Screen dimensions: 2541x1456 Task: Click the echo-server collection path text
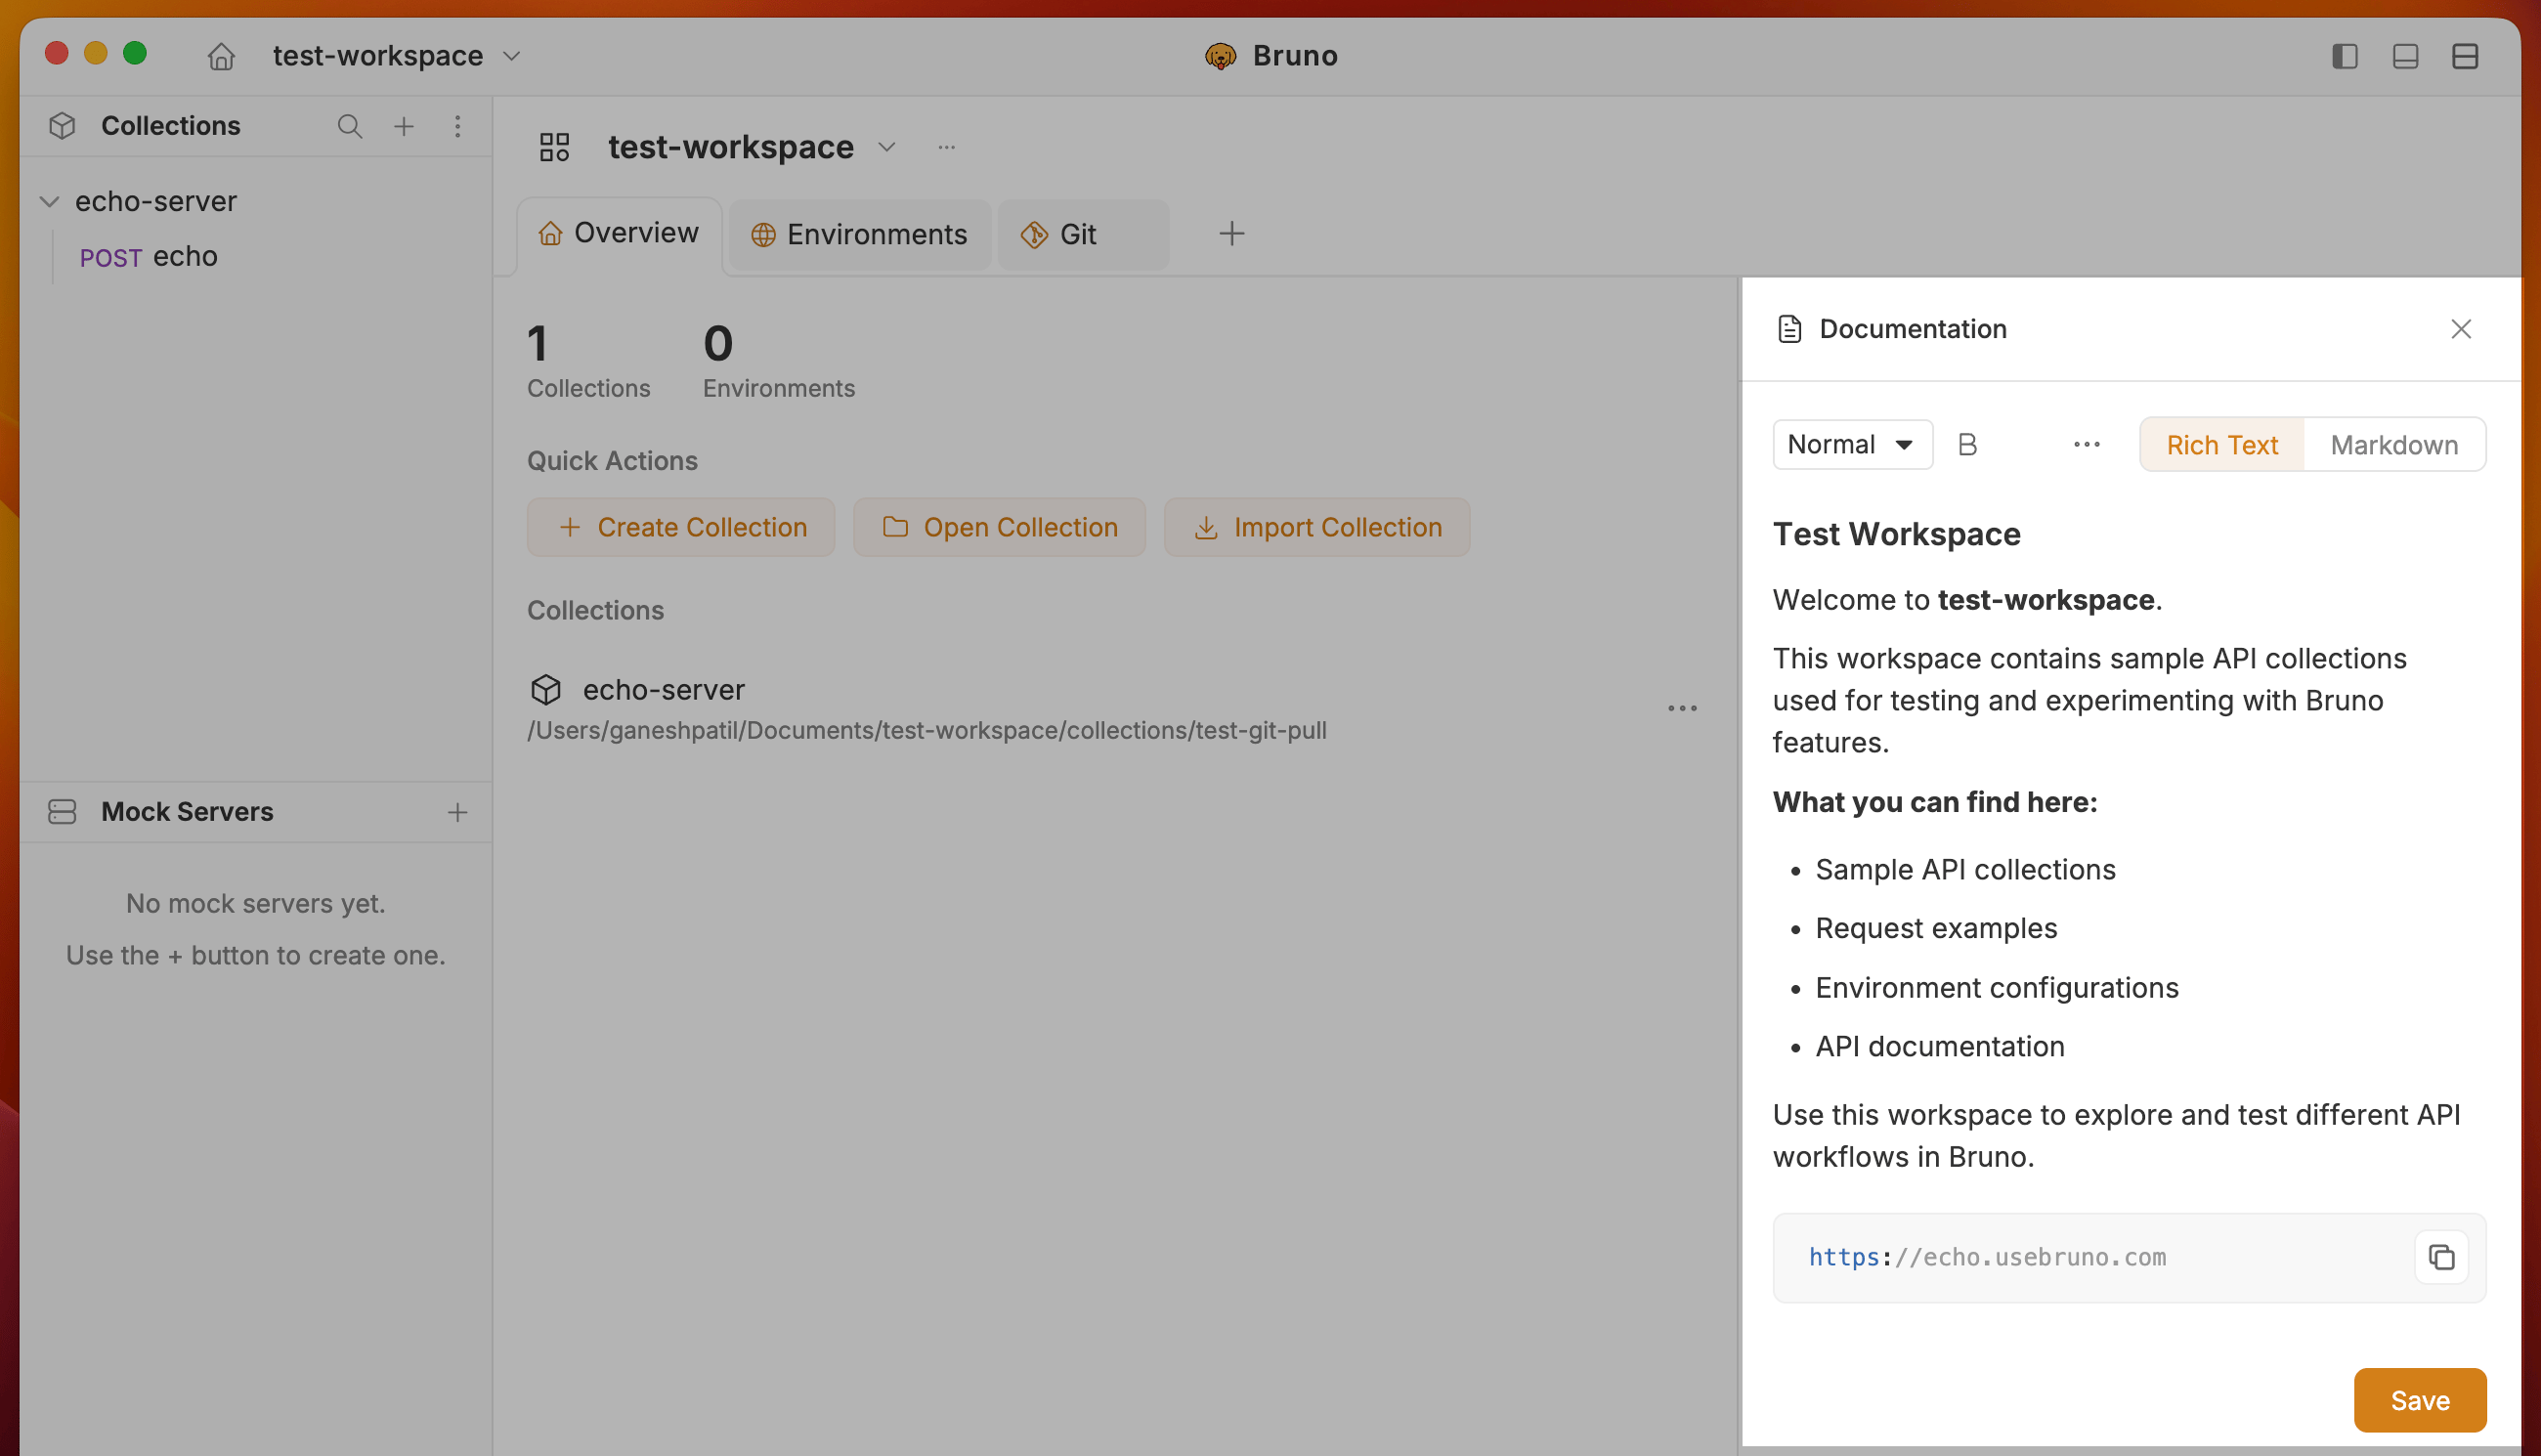pos(927,731)
